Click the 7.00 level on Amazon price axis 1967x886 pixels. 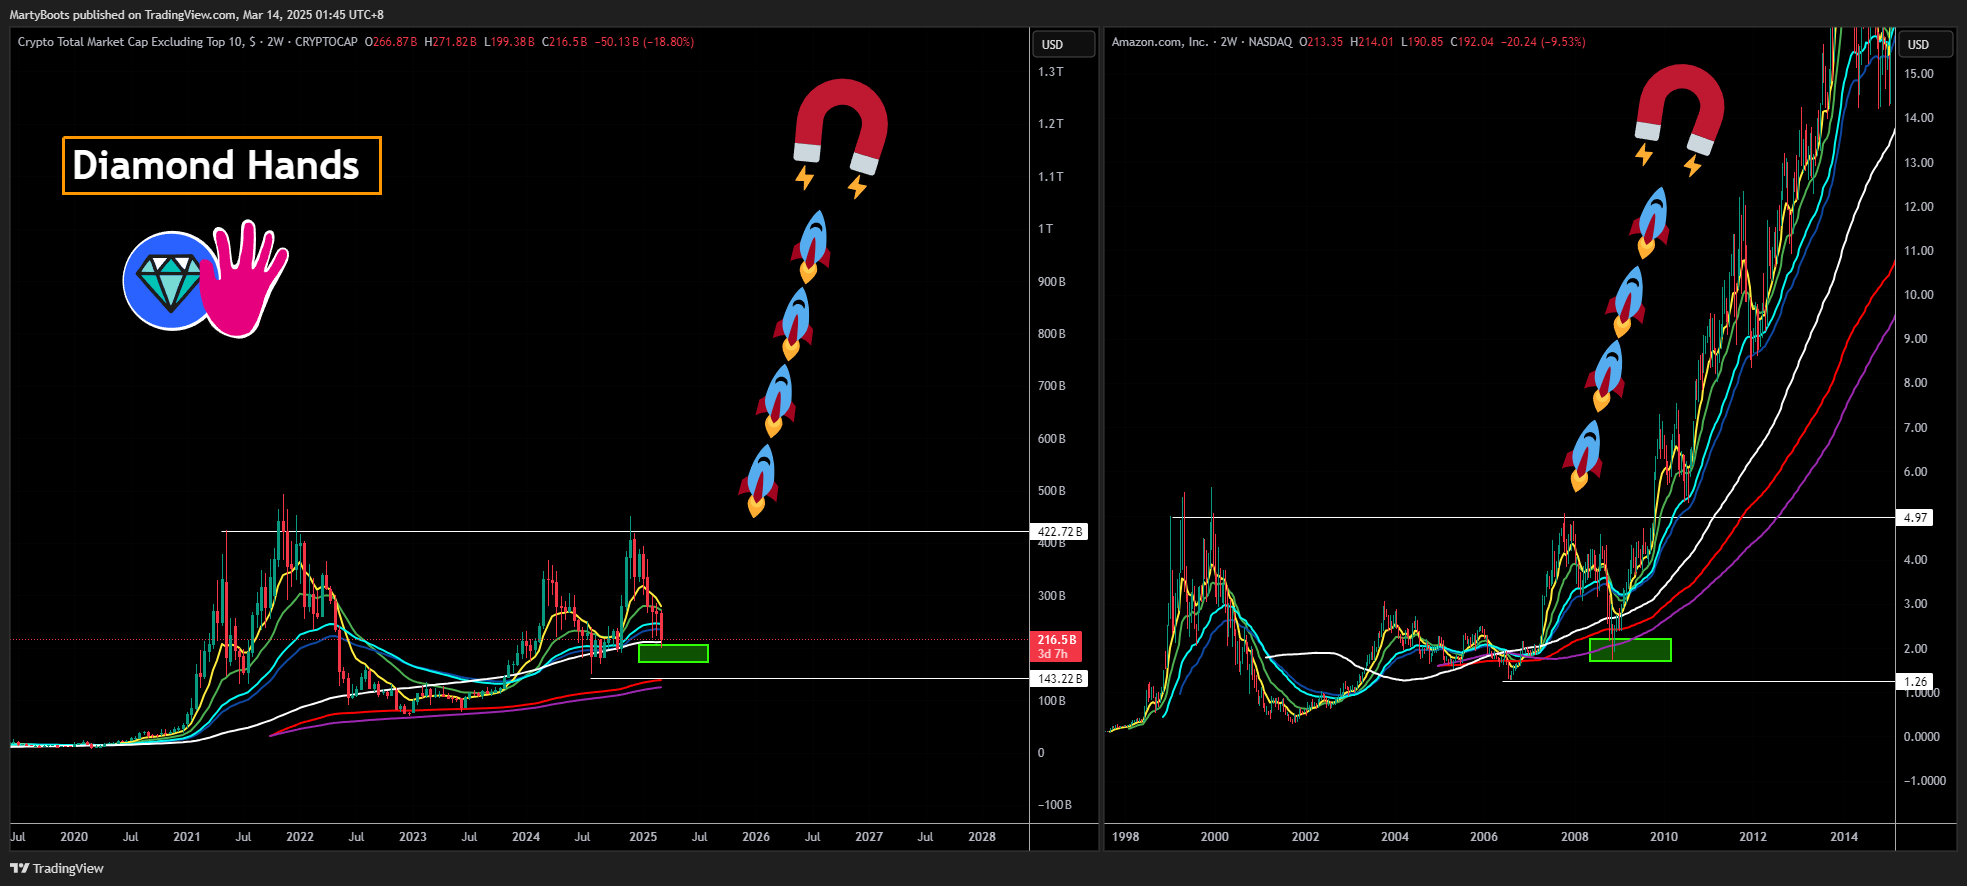point(1915,428)
